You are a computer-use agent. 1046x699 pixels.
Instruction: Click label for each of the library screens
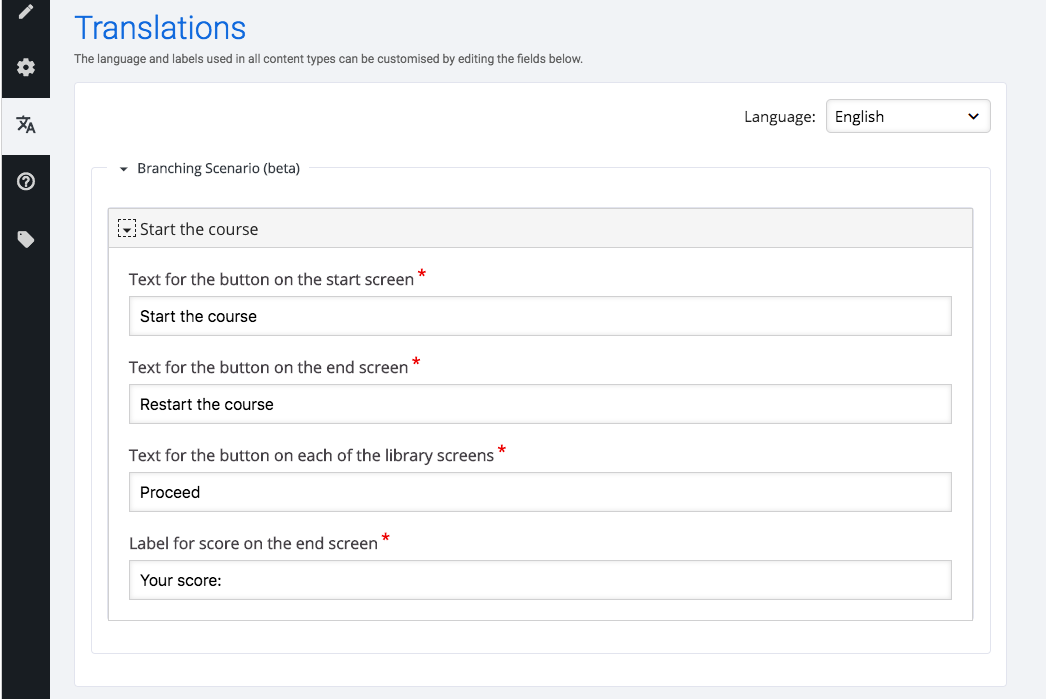pyautogui.click(x=312, y=456)
